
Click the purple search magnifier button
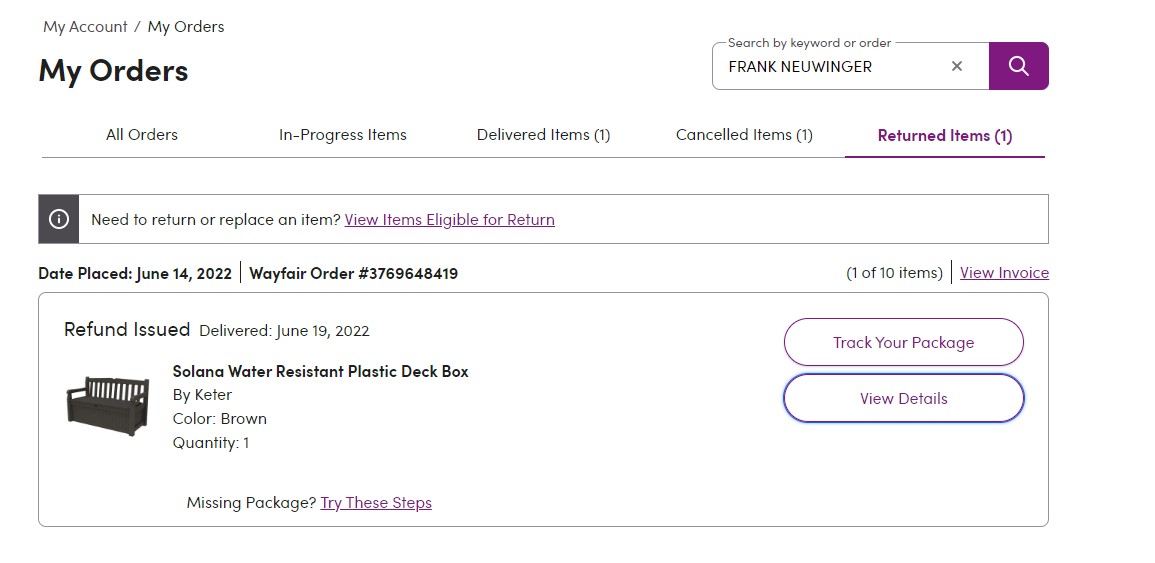pyautogui.click(x=1018, y=66)
